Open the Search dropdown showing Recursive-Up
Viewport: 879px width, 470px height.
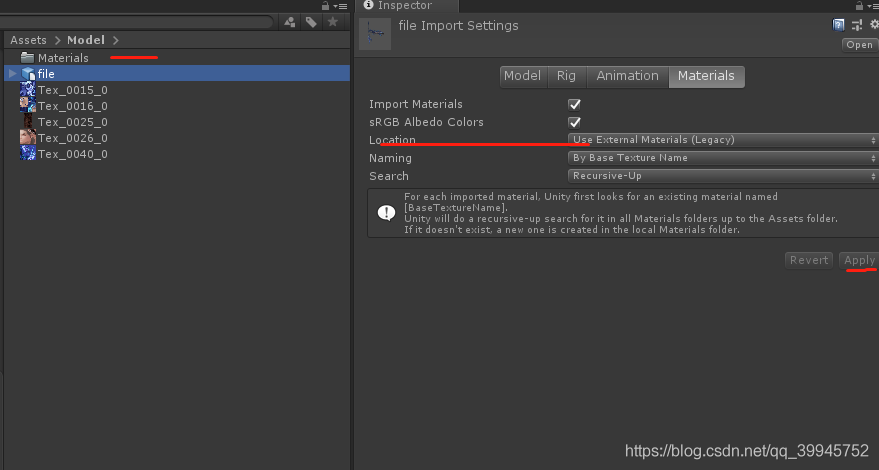point(723,176)
